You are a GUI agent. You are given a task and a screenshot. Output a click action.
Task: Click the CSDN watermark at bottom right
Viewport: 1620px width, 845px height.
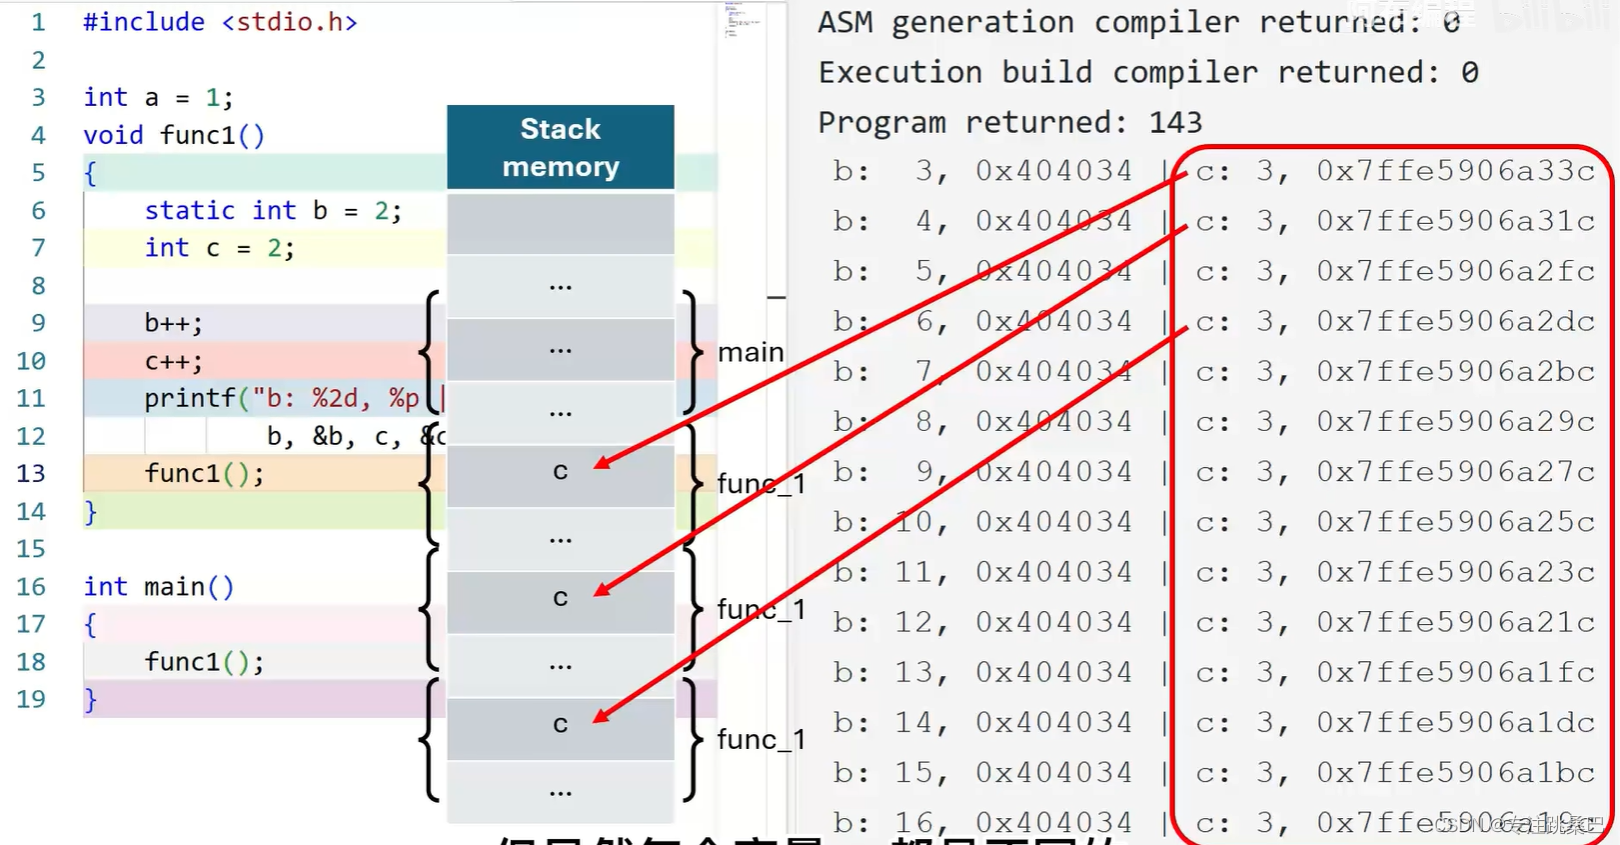1518,824
